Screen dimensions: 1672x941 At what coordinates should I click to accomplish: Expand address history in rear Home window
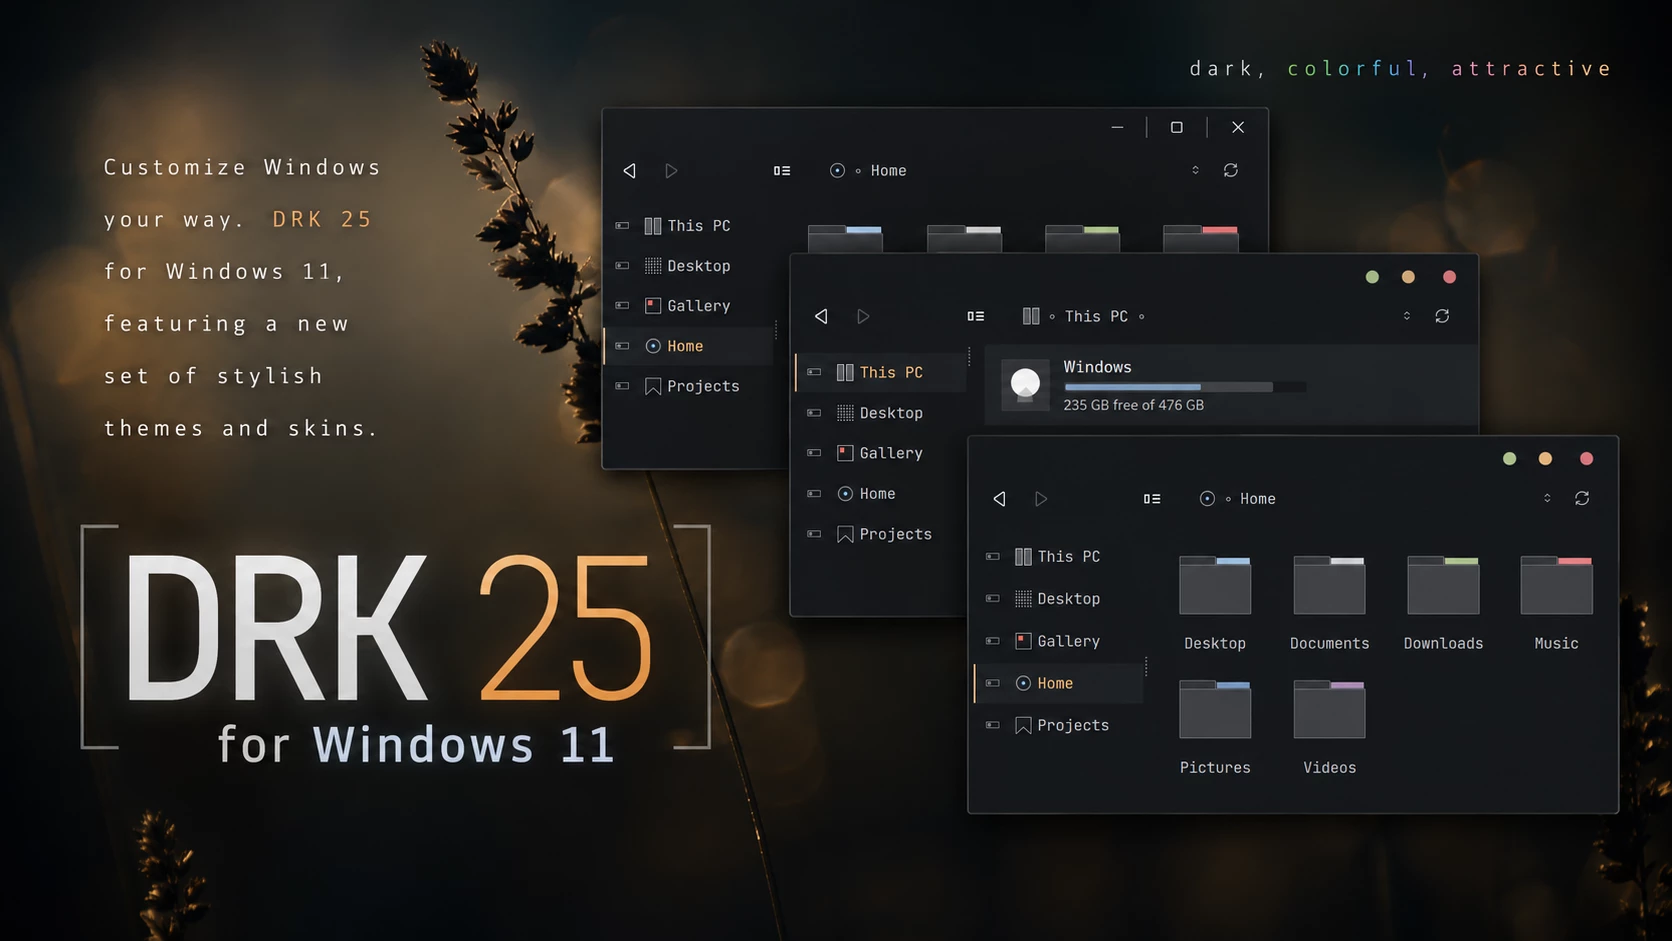(1195, 170)
